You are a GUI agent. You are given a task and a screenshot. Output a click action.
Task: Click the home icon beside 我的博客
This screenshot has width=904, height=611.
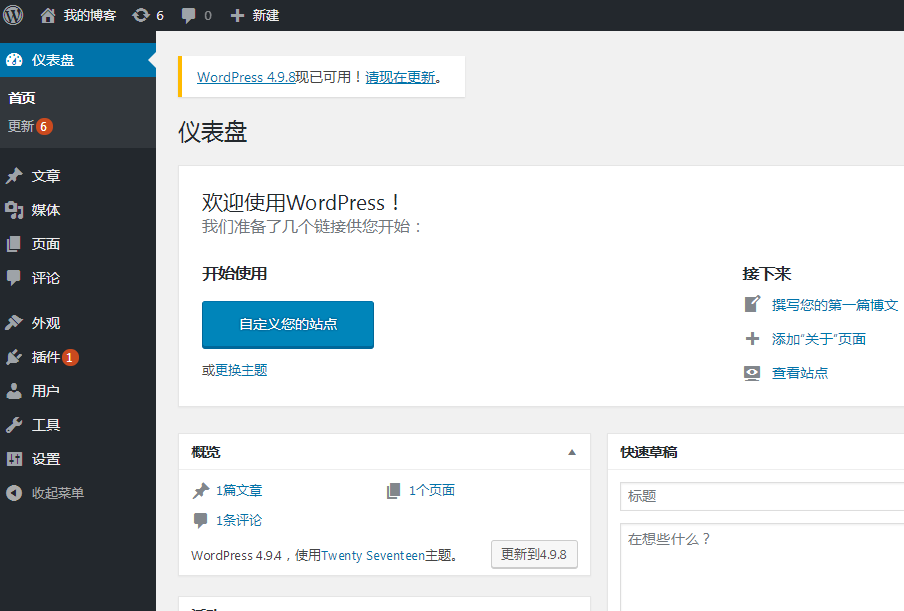coord(48,15)
